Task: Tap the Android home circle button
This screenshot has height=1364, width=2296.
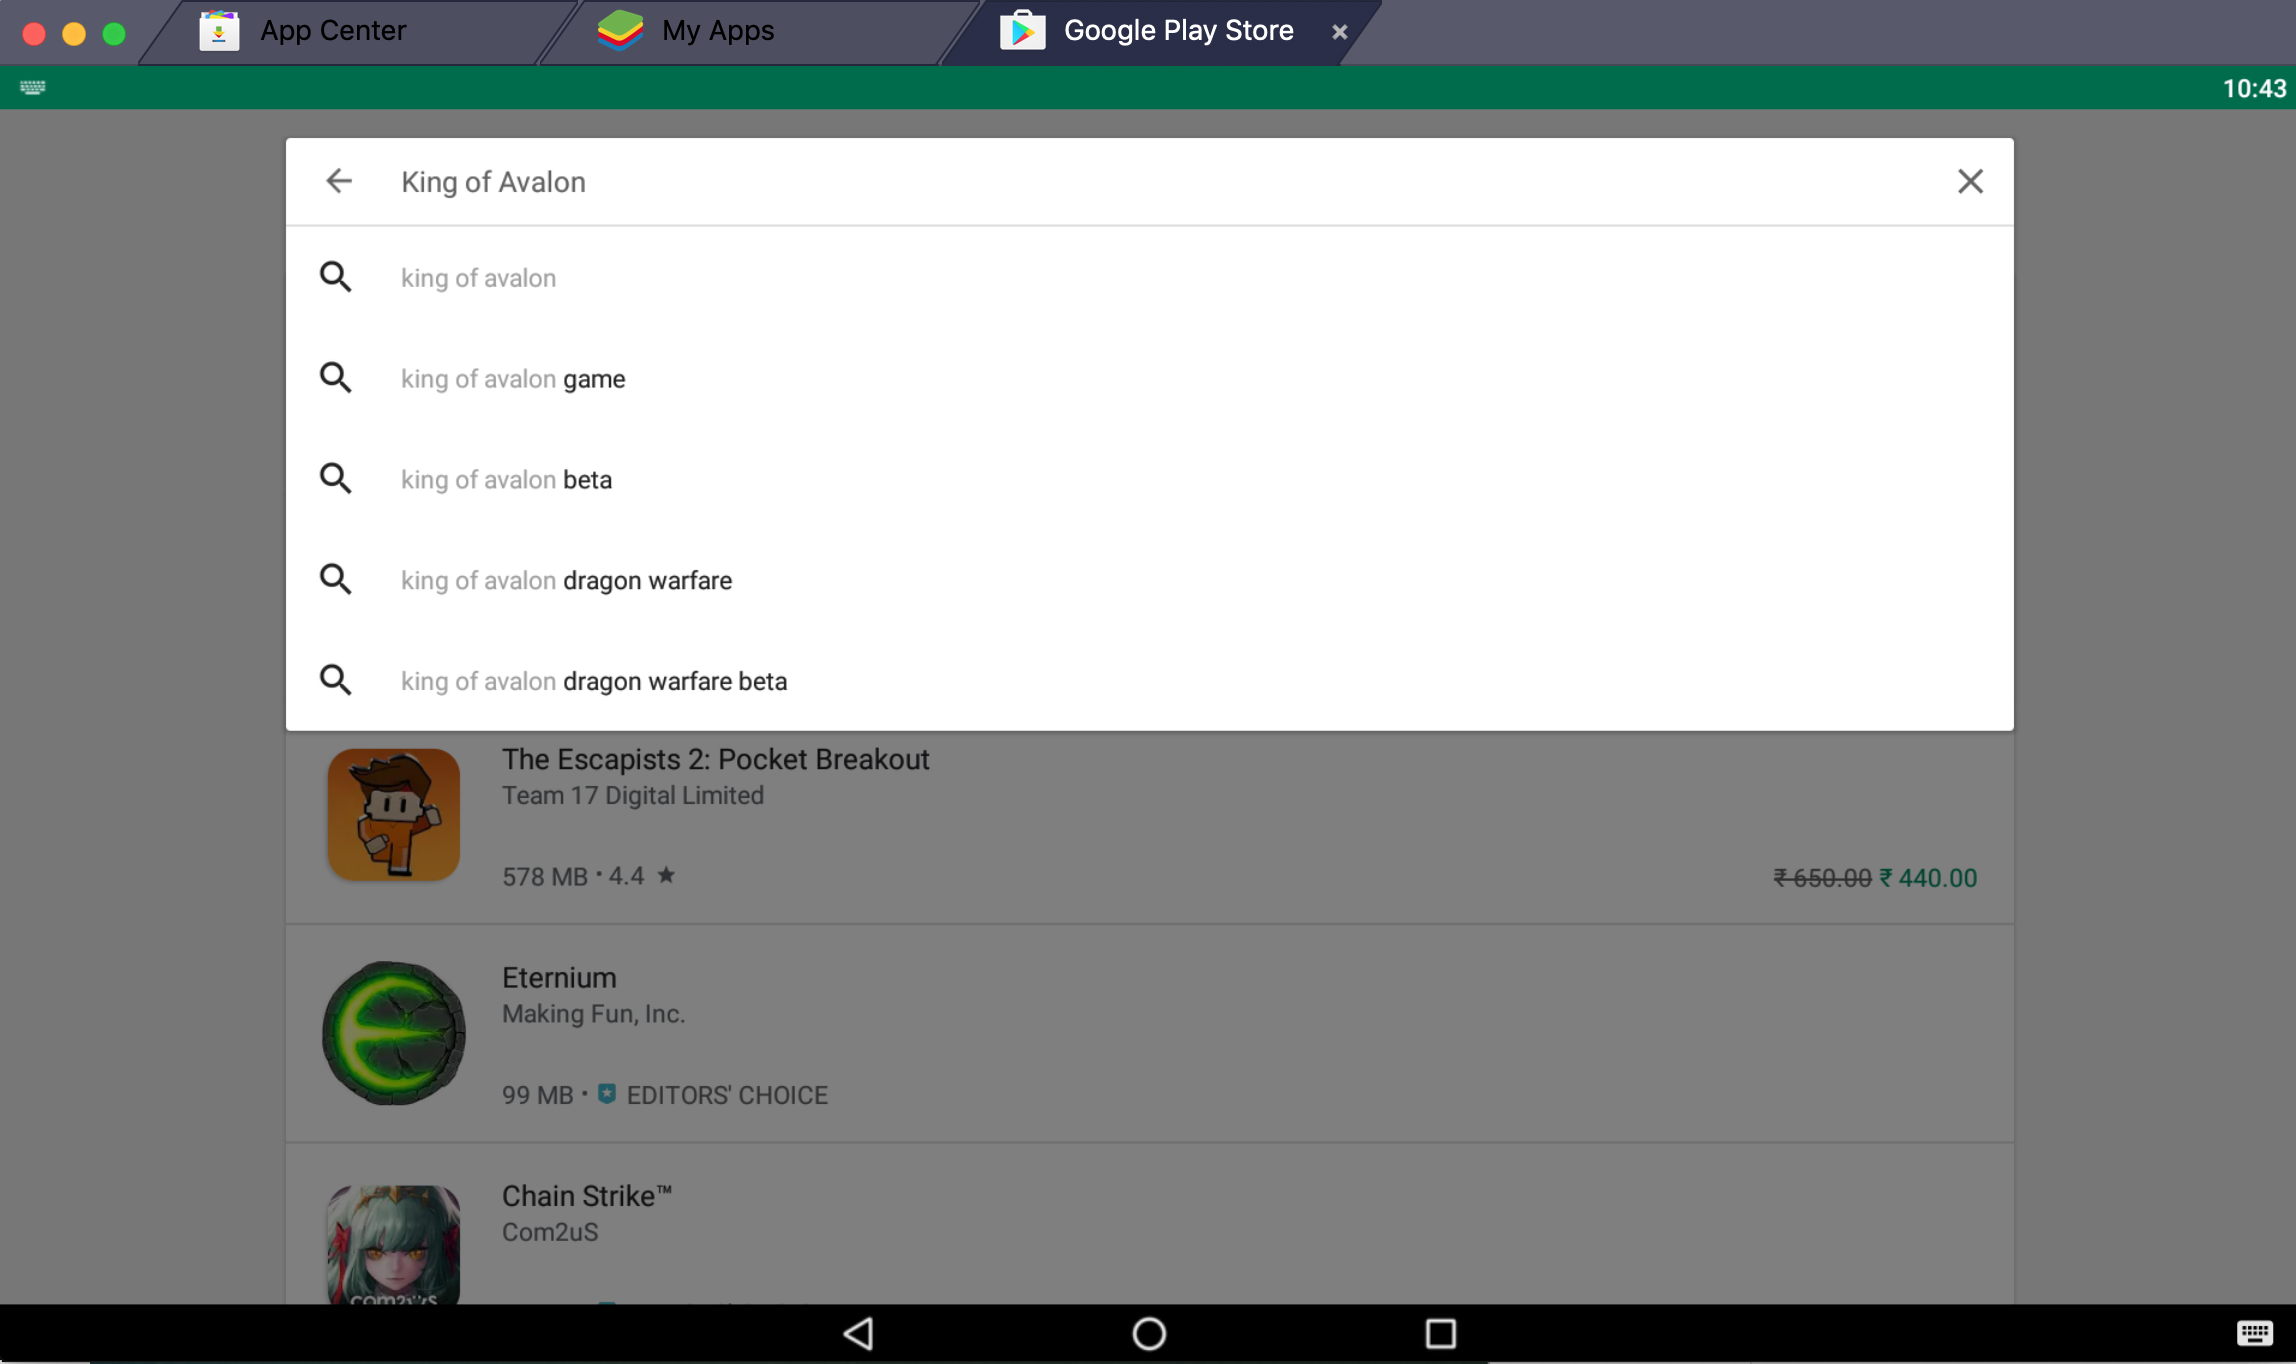Action: pos(1149,1333)
